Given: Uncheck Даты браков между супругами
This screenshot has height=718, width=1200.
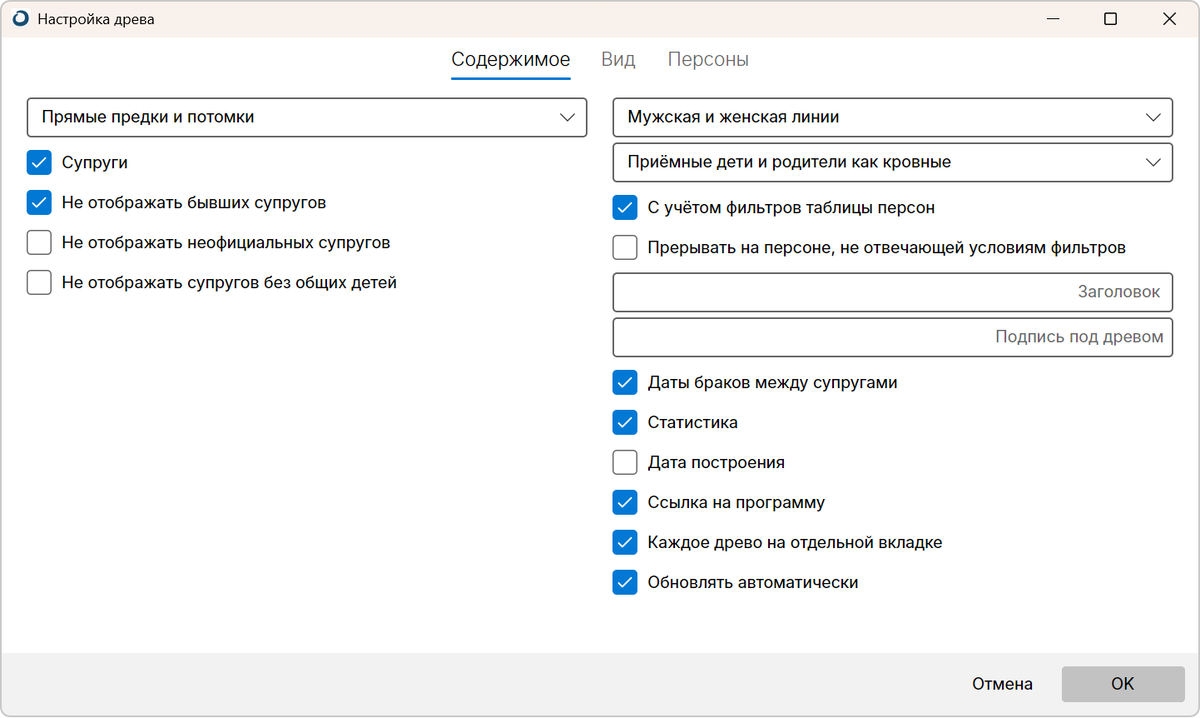Looking at the screenshot, I should coord(625,382).
